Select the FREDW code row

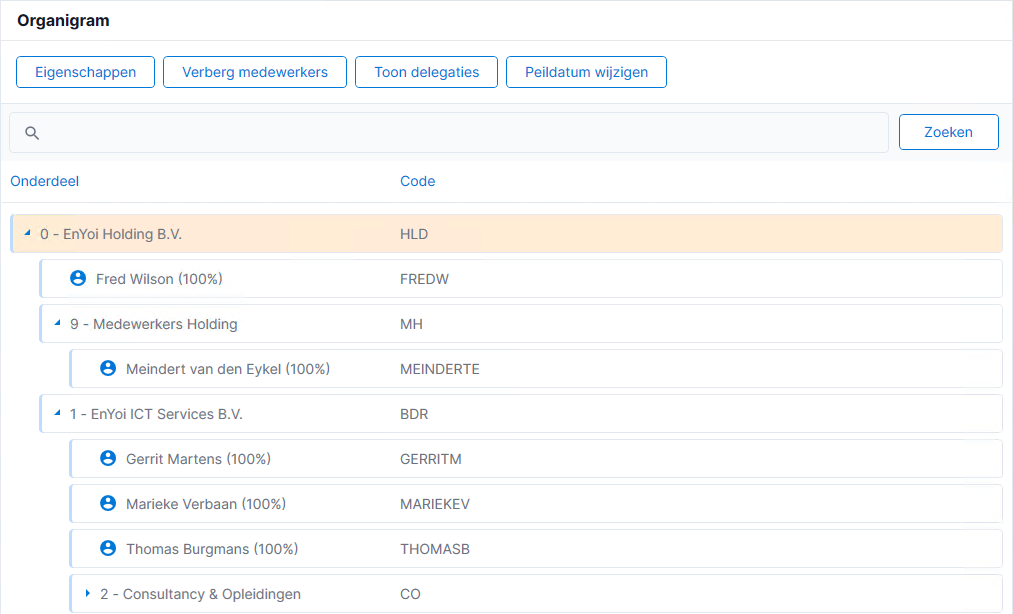tap(521, 279)
